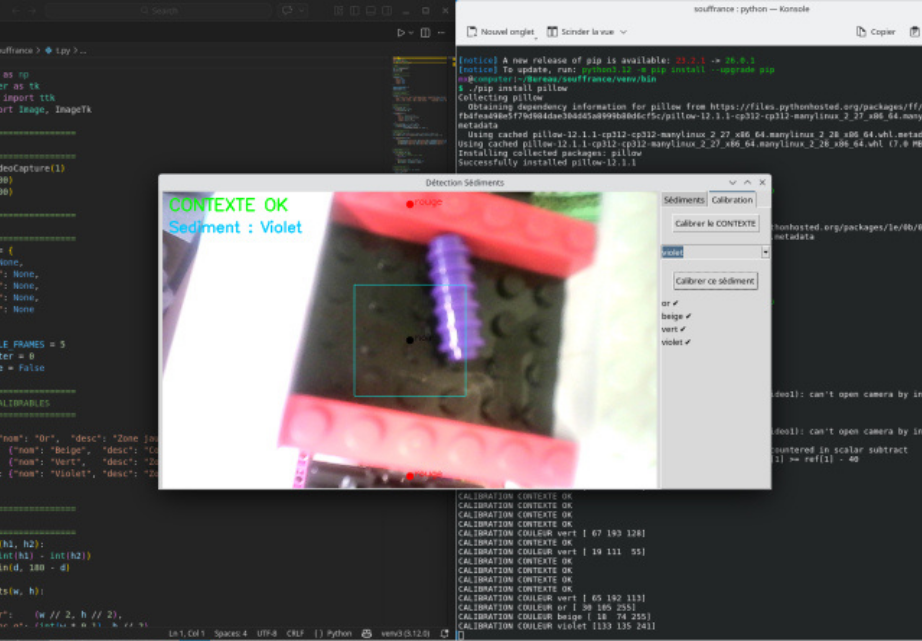Open the violet combobox dropdown arrow
922x641 pixels.
pos(765,252)
